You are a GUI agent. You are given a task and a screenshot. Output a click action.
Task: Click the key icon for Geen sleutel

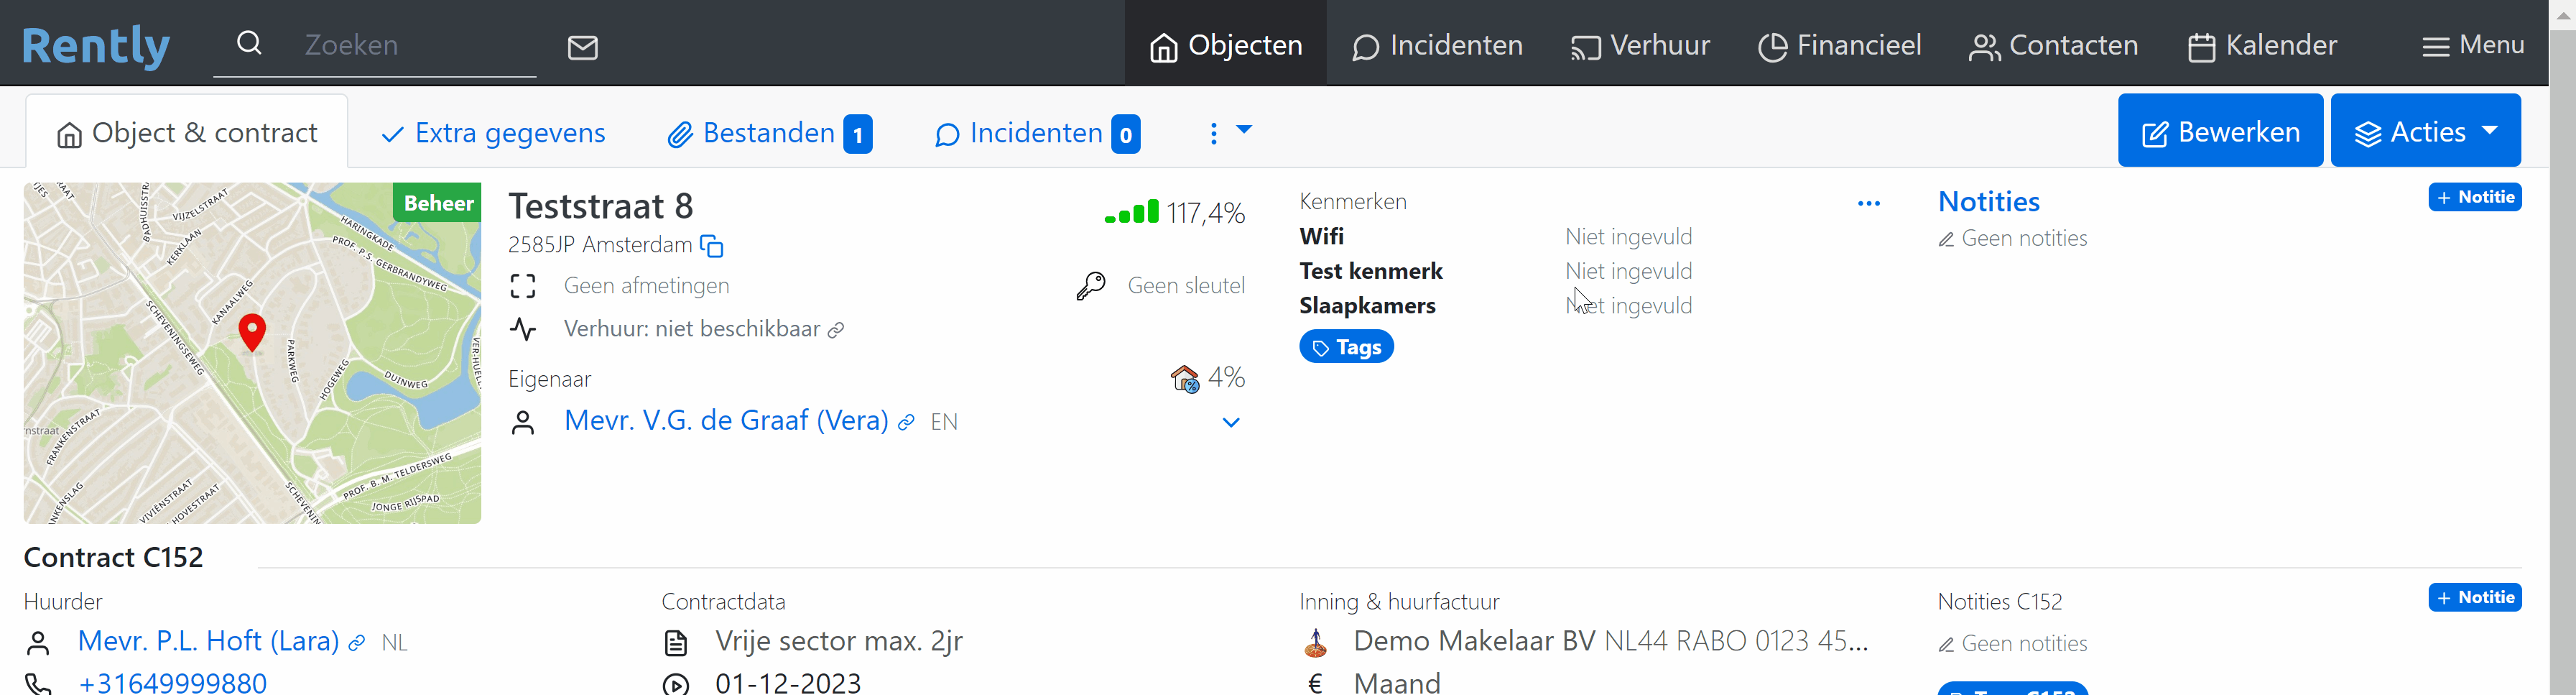[x=1091, y=286]
